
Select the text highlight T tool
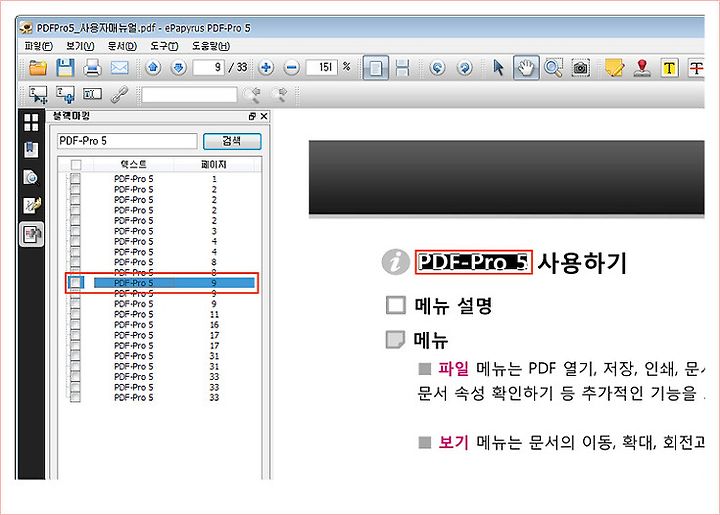pos(669,68)
